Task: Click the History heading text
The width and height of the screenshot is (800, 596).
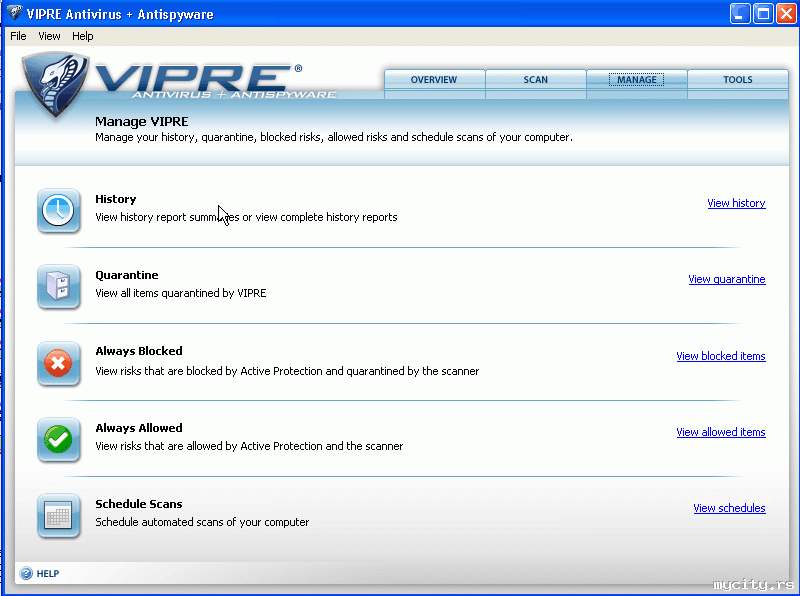Action: pyautogui.click(x=116, y=199)
